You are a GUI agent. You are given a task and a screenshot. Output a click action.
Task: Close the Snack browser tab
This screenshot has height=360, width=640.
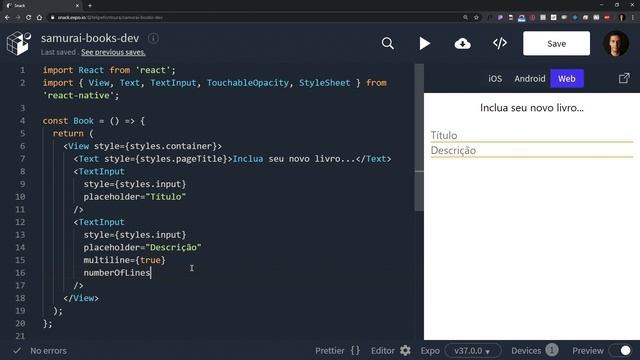click(77, 6)
